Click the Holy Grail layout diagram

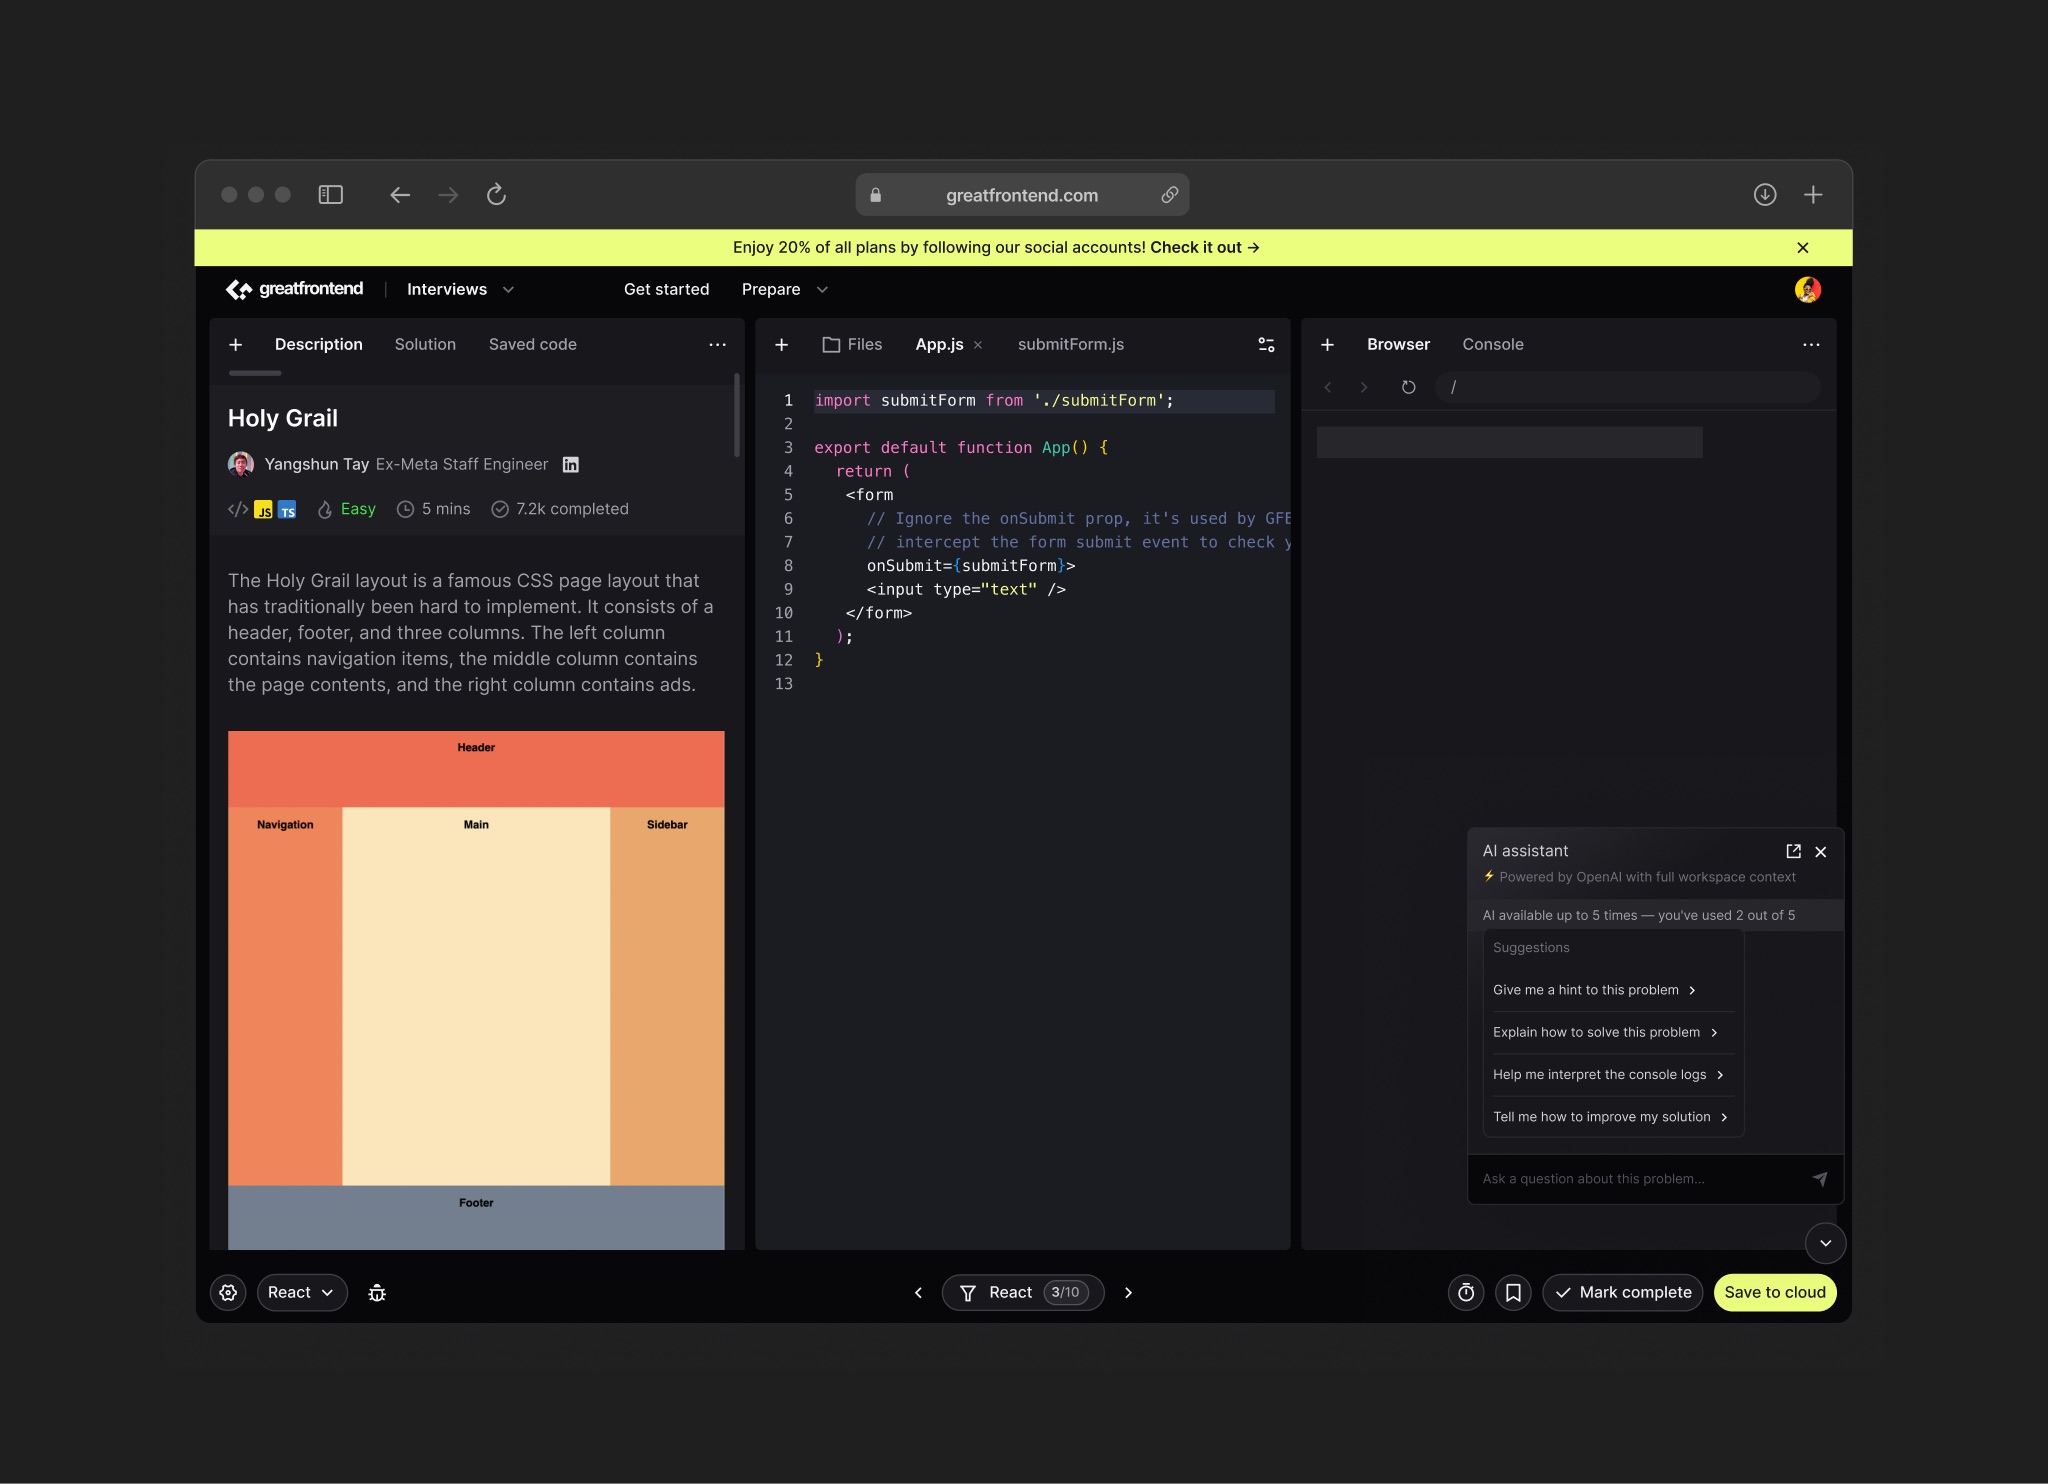click(476, 990)
